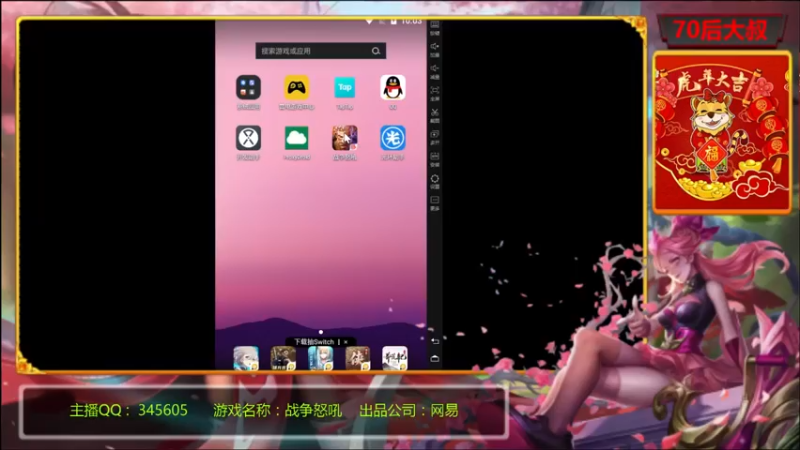The height and width of the screenshot is (450, 800).
Task: Open the QQ penguin app
Action: coord(393,87)
